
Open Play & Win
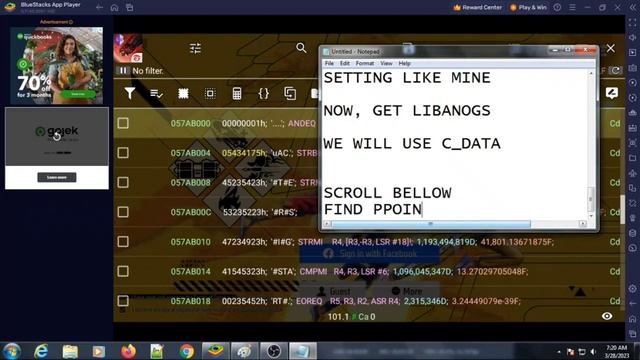click(529, 7)
